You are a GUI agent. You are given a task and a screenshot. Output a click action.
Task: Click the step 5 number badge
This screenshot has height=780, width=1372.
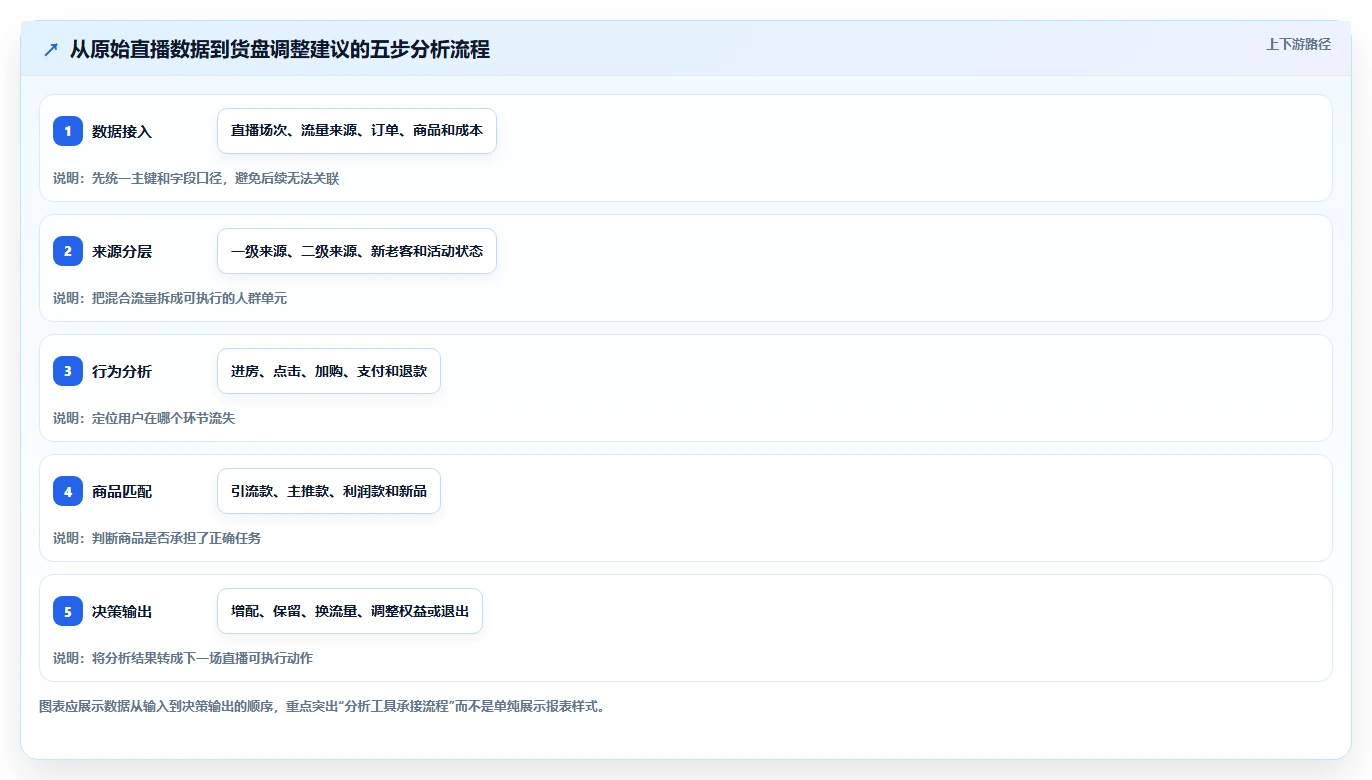68,611
